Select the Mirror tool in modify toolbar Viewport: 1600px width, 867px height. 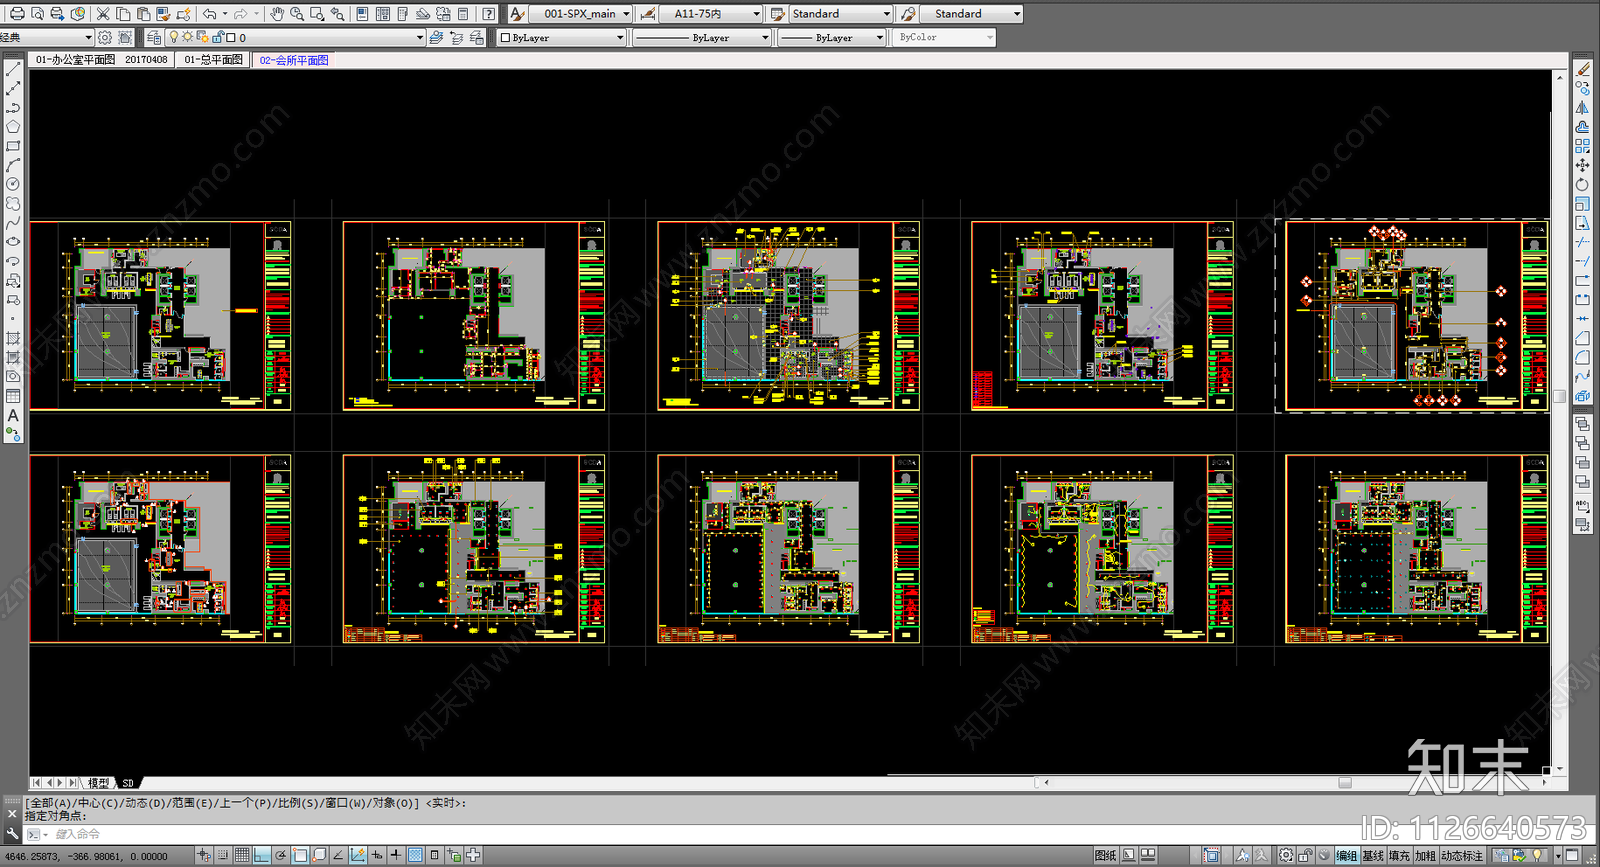[x=1582, y=107]
